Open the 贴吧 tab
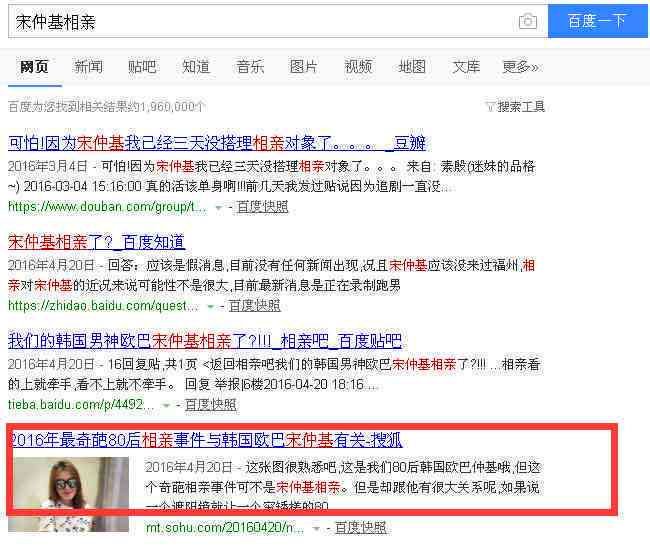Screen dimensions: 650x546 [x=142, y=66]
